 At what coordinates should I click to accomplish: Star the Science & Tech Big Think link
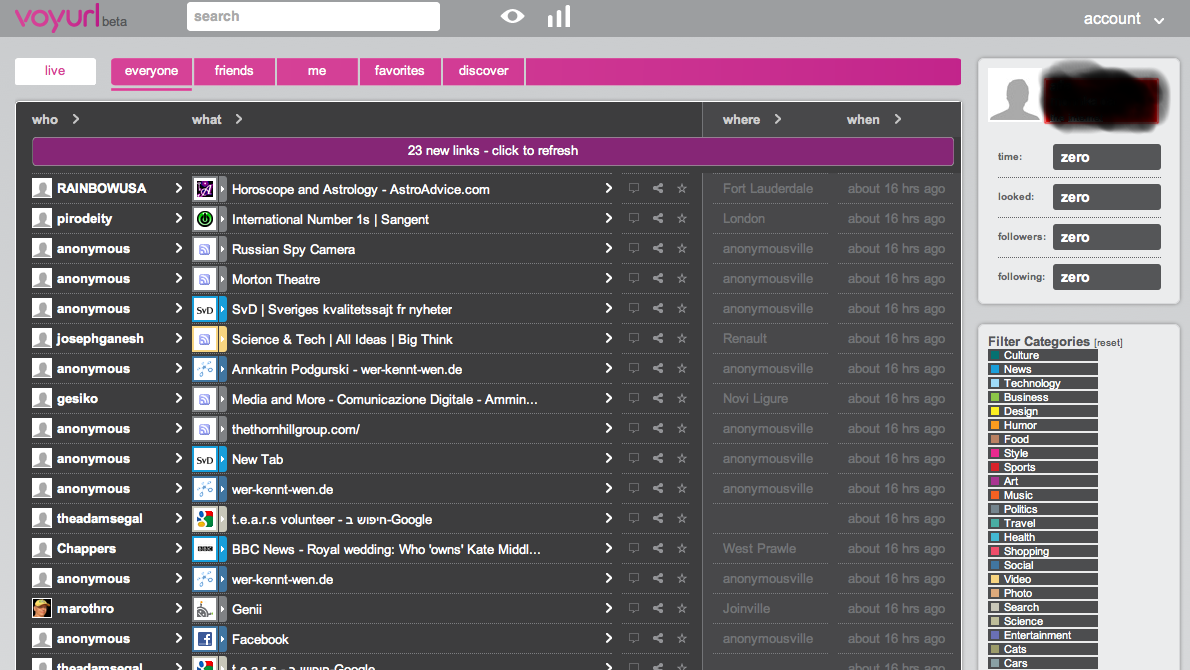(682, 338)
